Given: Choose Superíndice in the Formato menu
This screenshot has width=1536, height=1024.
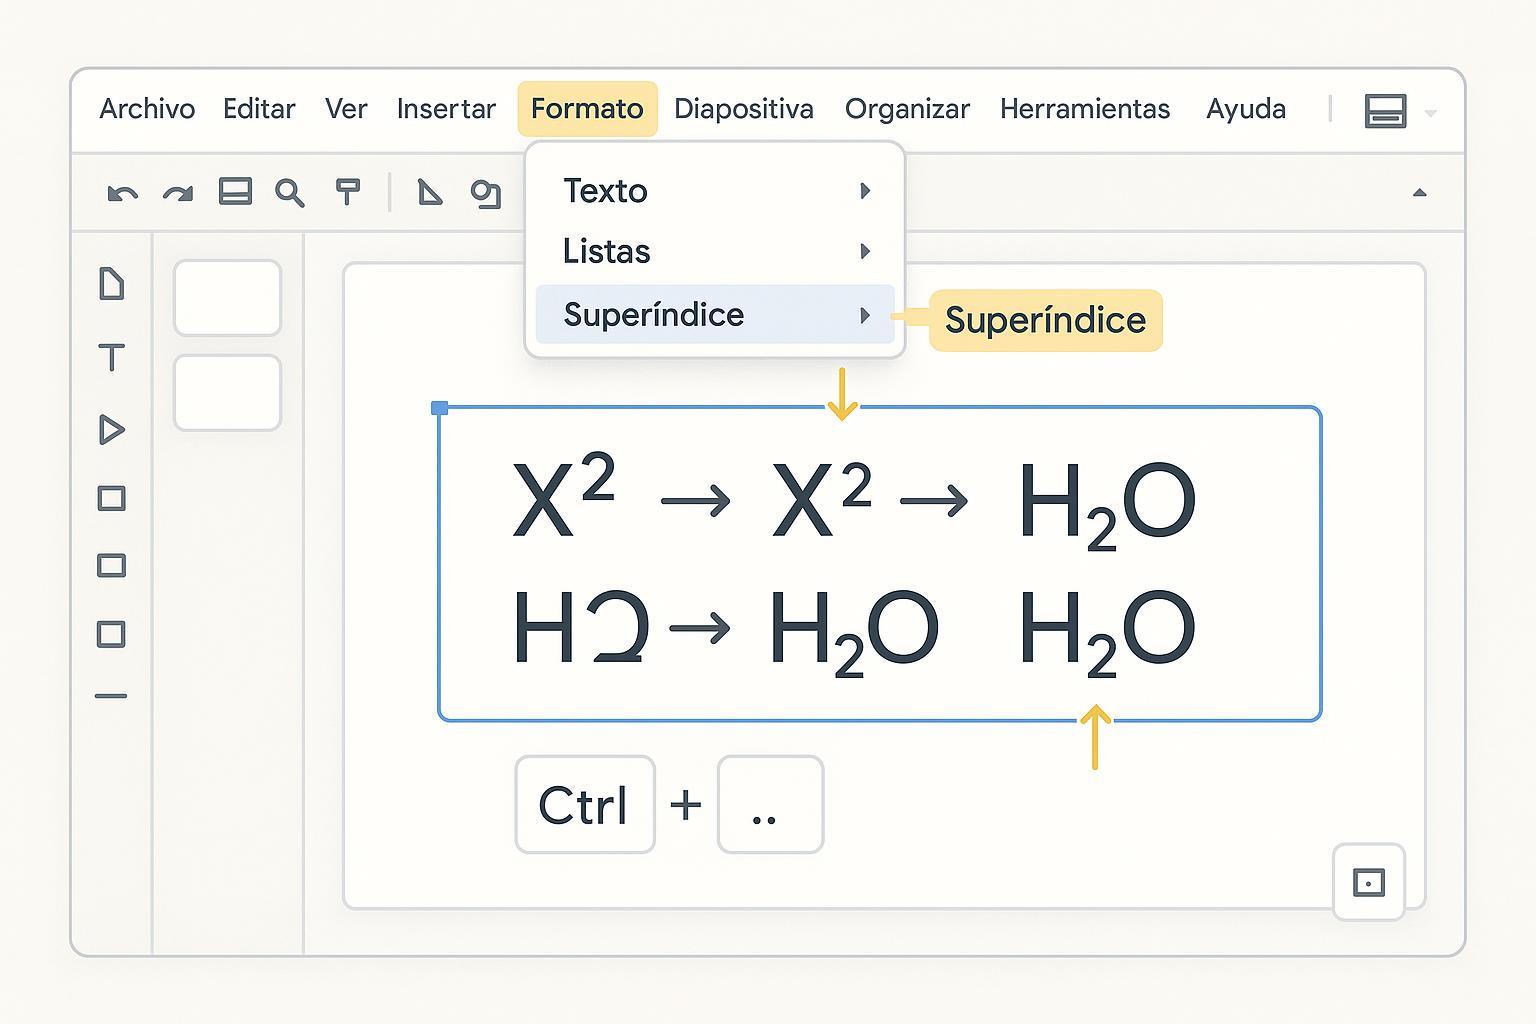Looking at the screenshot, I should pyautogui.click(x=654, y=315).
